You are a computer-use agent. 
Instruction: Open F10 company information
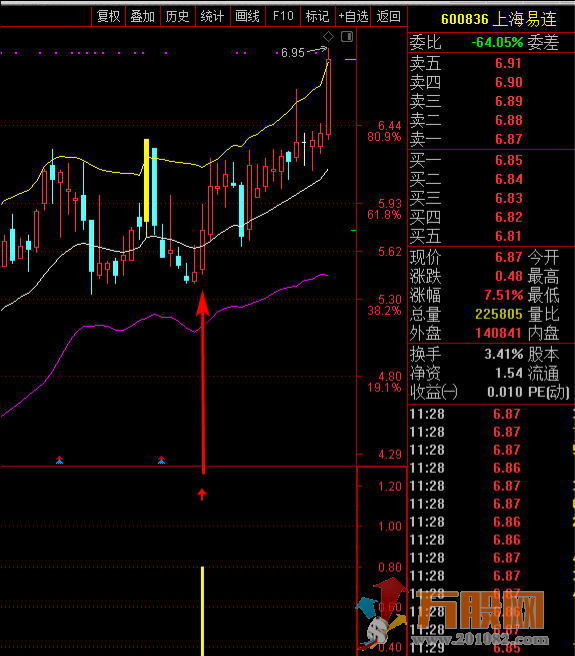pyautogui.click(x=283, y=16)
